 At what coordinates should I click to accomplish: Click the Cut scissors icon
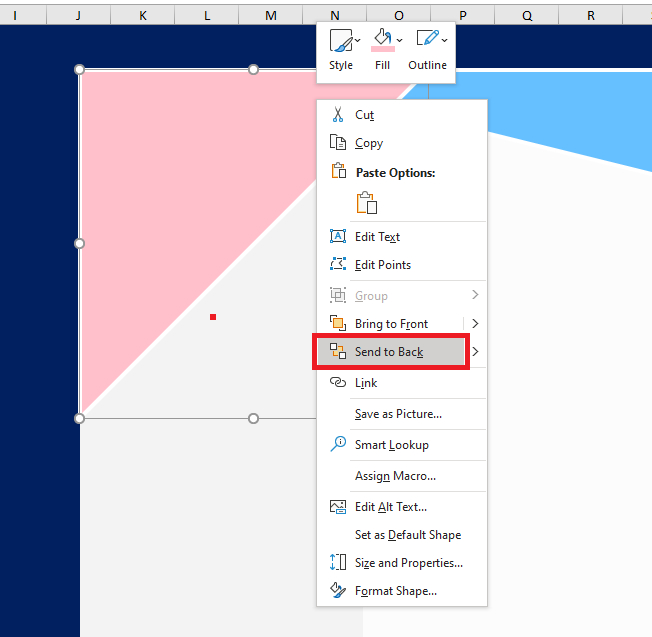[x=338, y=114]
